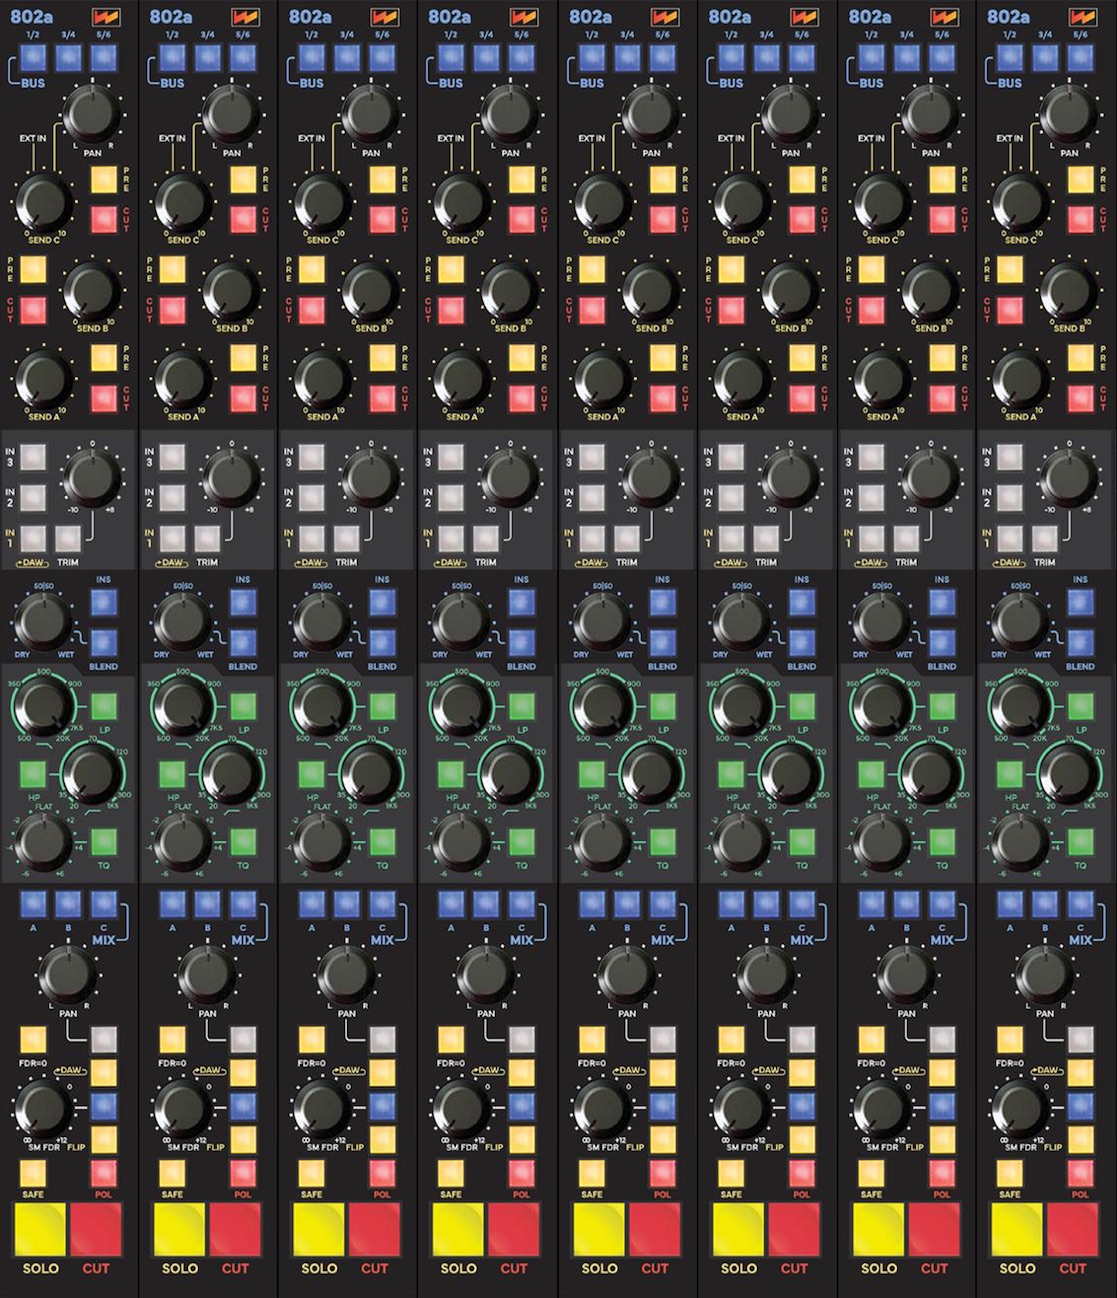
Task: Enable Bus 5/6 on the third channel
Action: (x=383, y=57)
